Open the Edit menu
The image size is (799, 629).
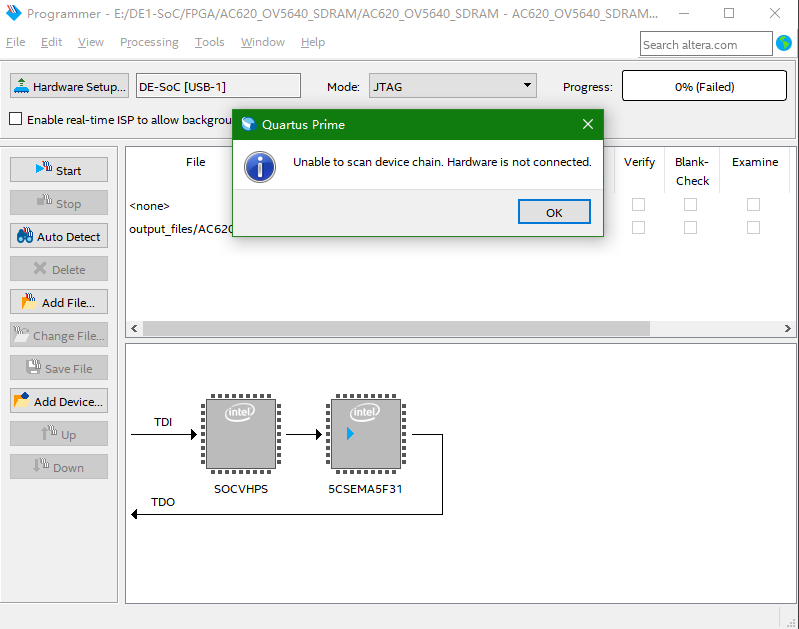[x=51, y=42]
